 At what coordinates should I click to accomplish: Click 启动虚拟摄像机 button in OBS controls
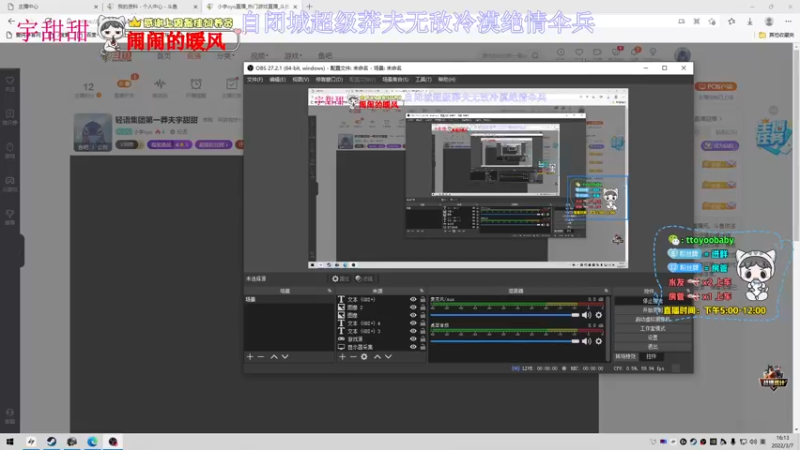click(653, 319)
